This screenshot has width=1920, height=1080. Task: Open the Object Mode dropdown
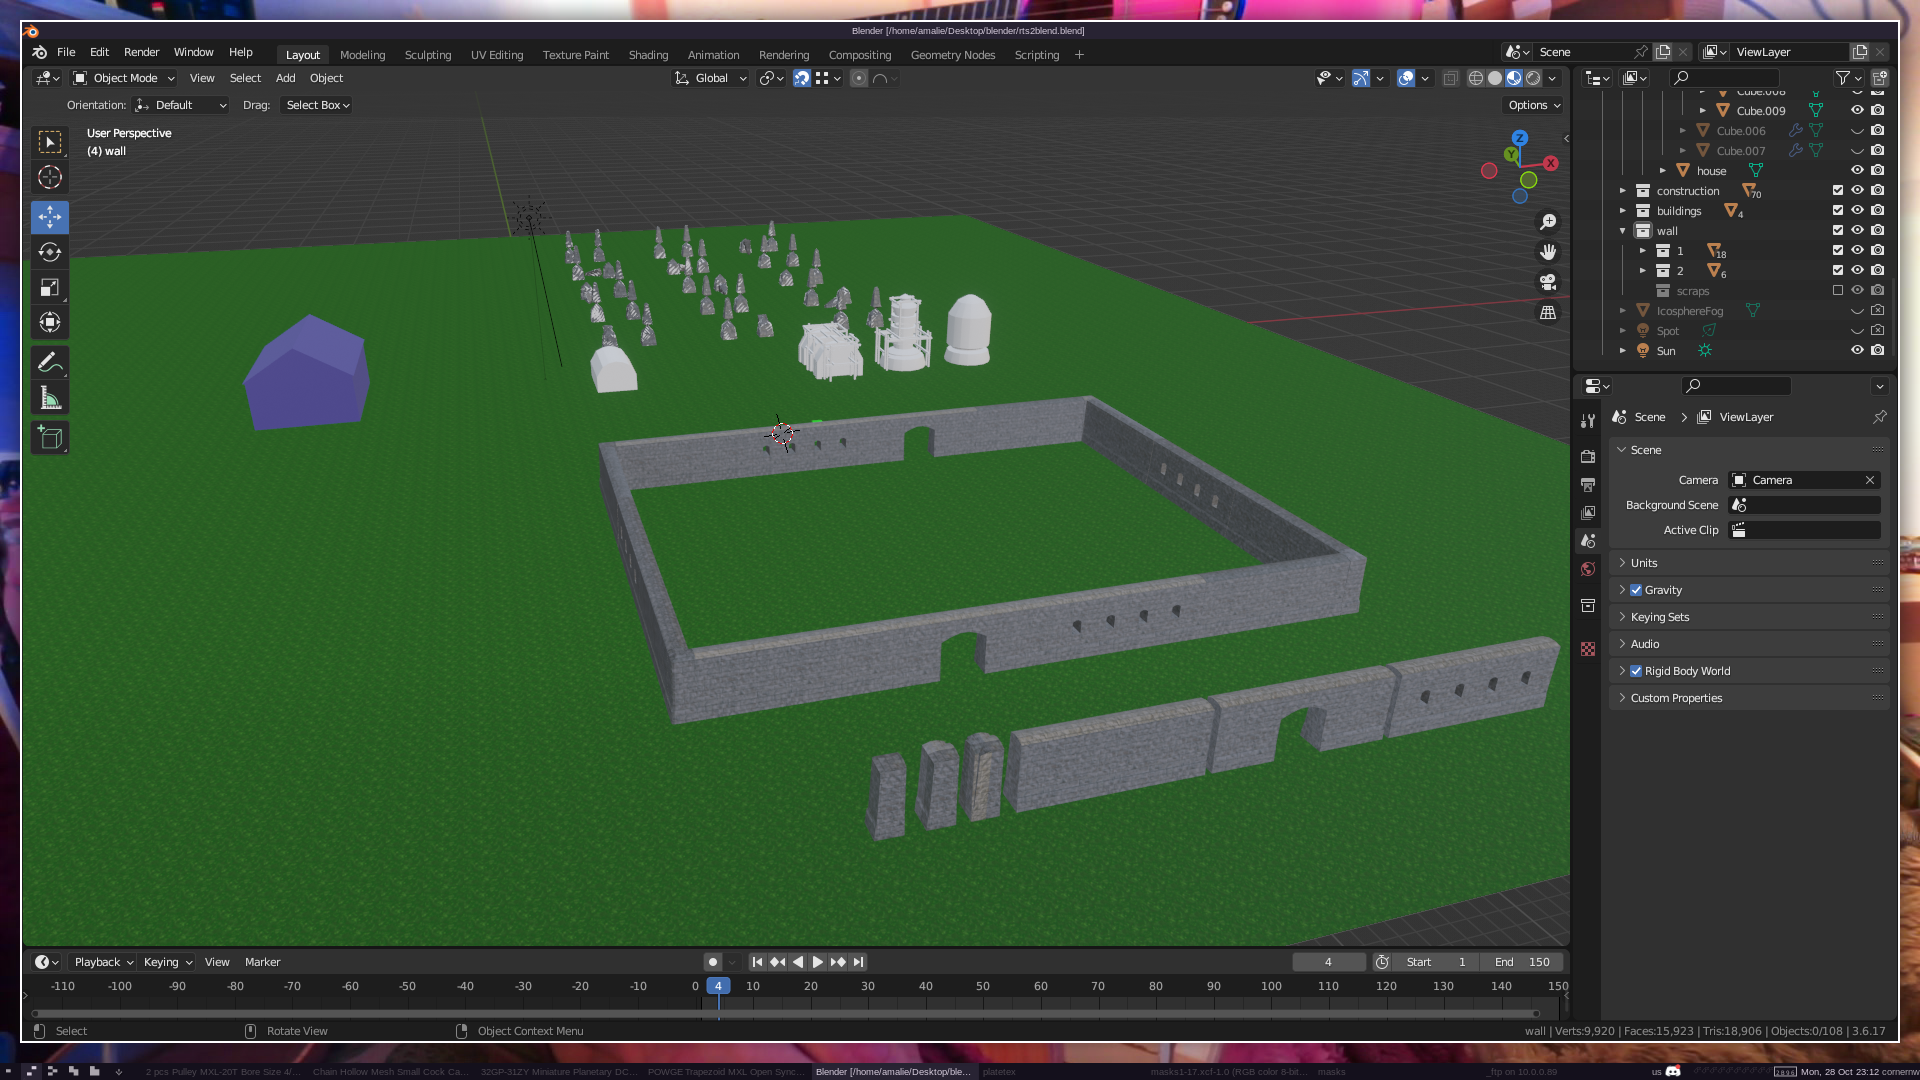point(124,78)
